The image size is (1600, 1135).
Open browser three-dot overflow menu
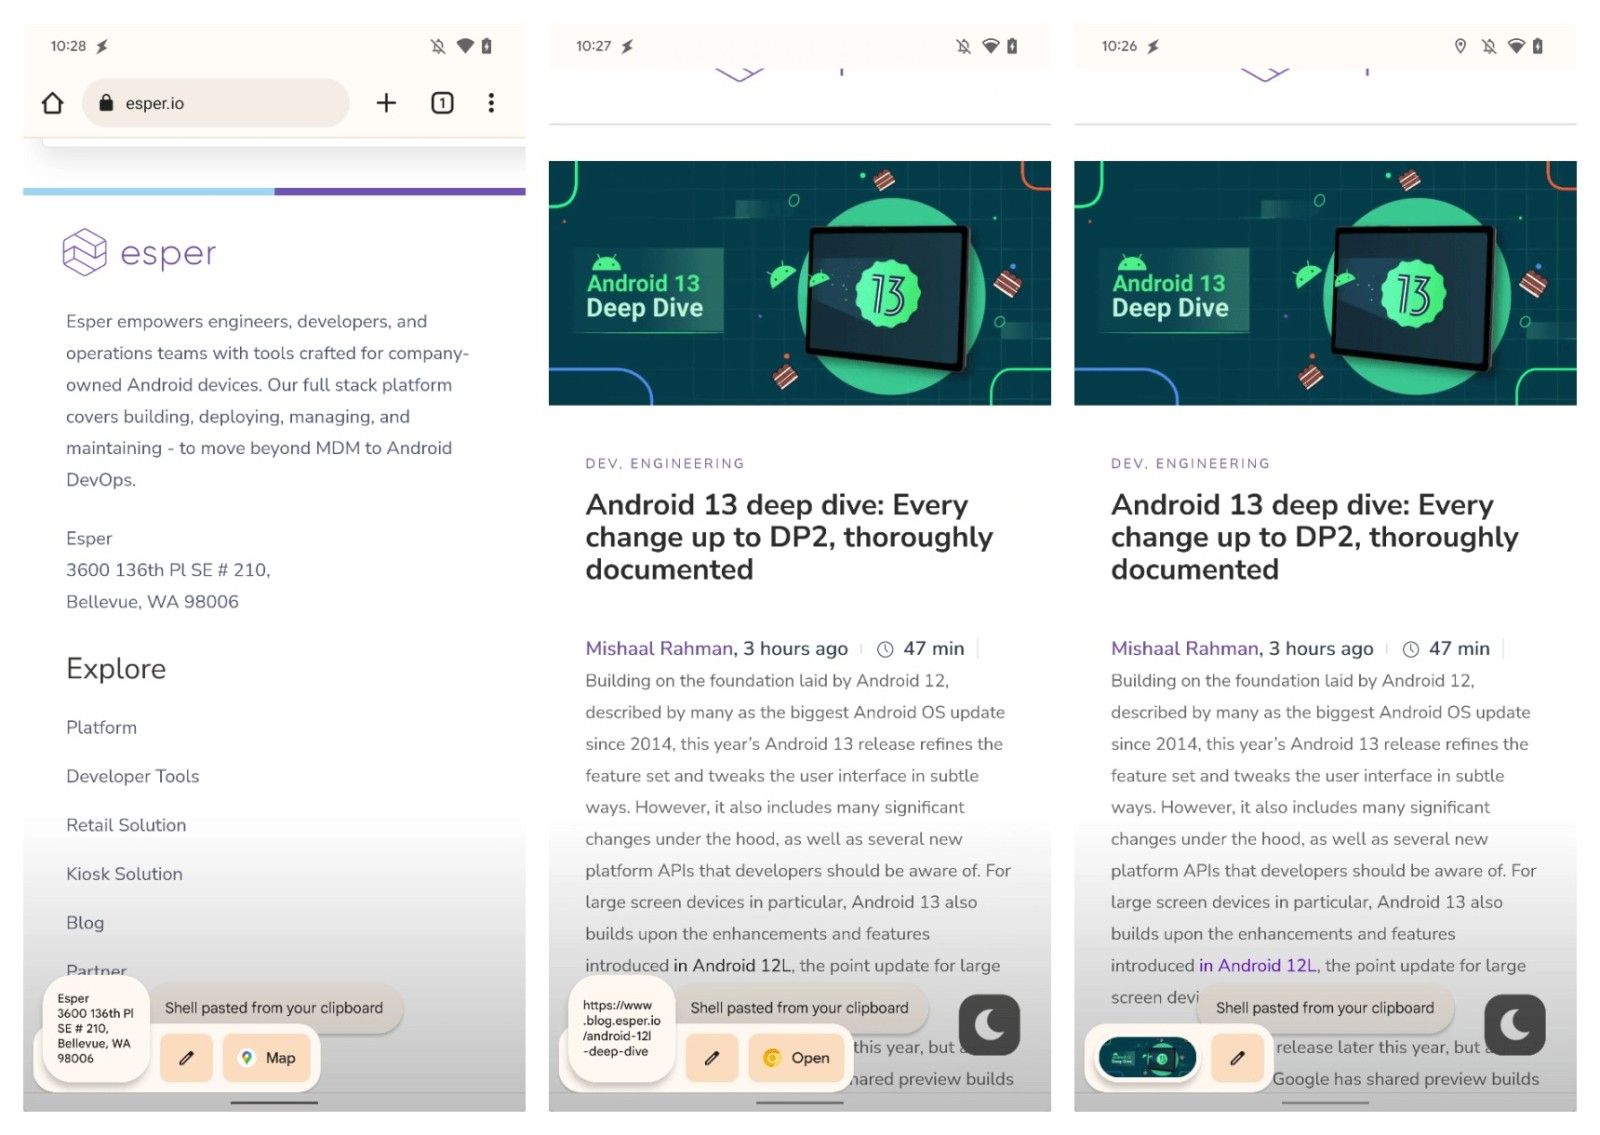491,103
